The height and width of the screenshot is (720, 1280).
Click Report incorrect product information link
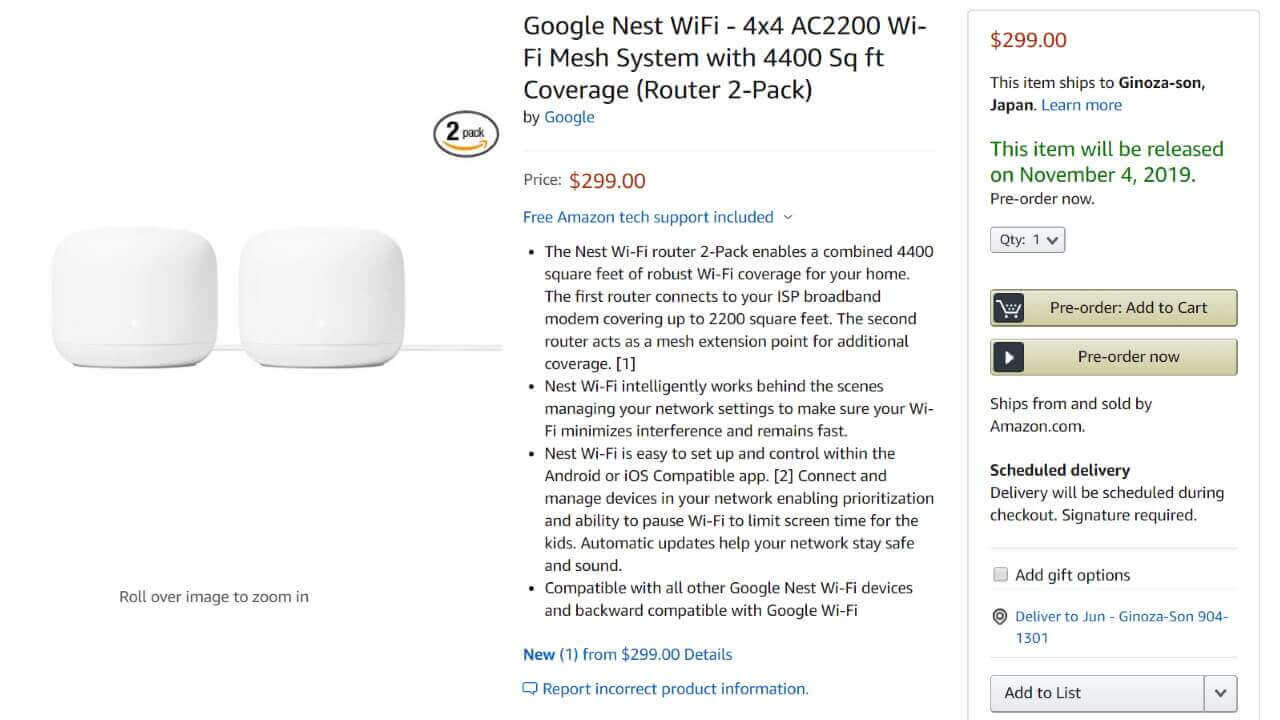675,689
